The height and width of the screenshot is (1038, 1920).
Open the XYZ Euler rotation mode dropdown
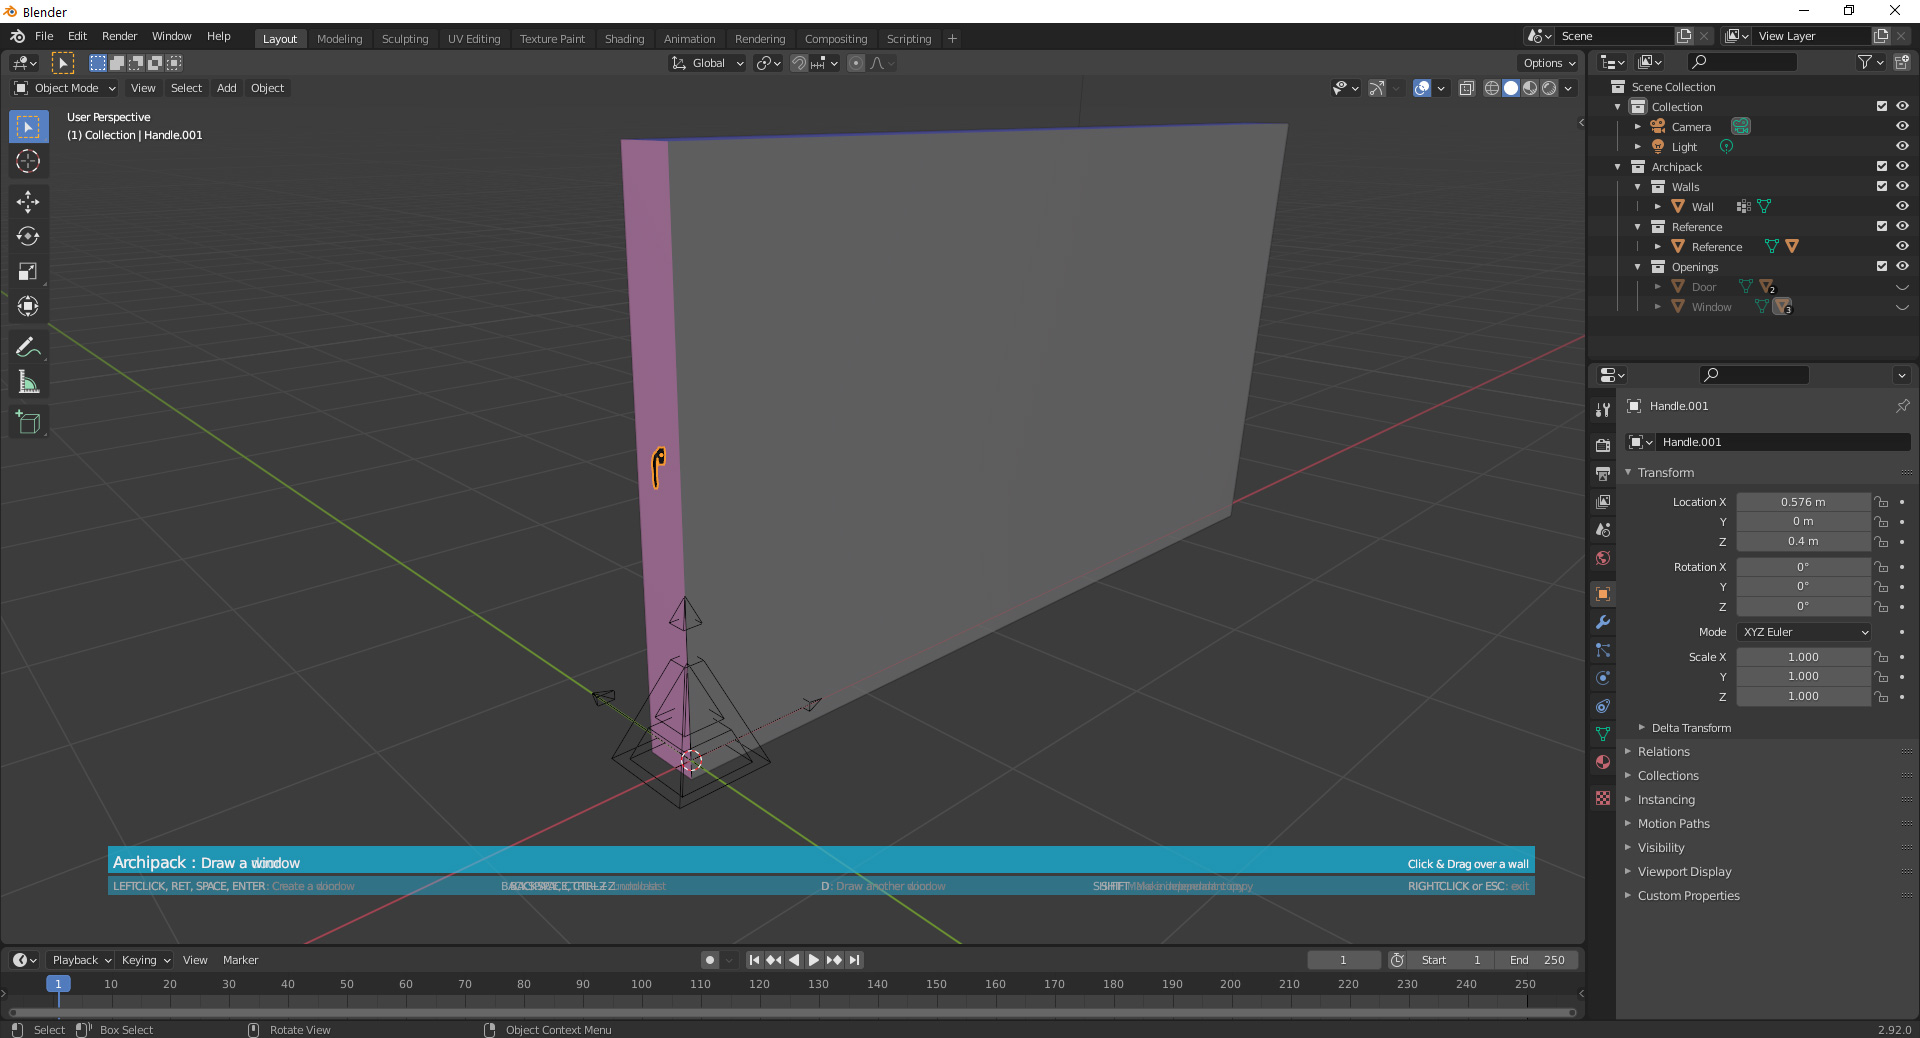1804,632
